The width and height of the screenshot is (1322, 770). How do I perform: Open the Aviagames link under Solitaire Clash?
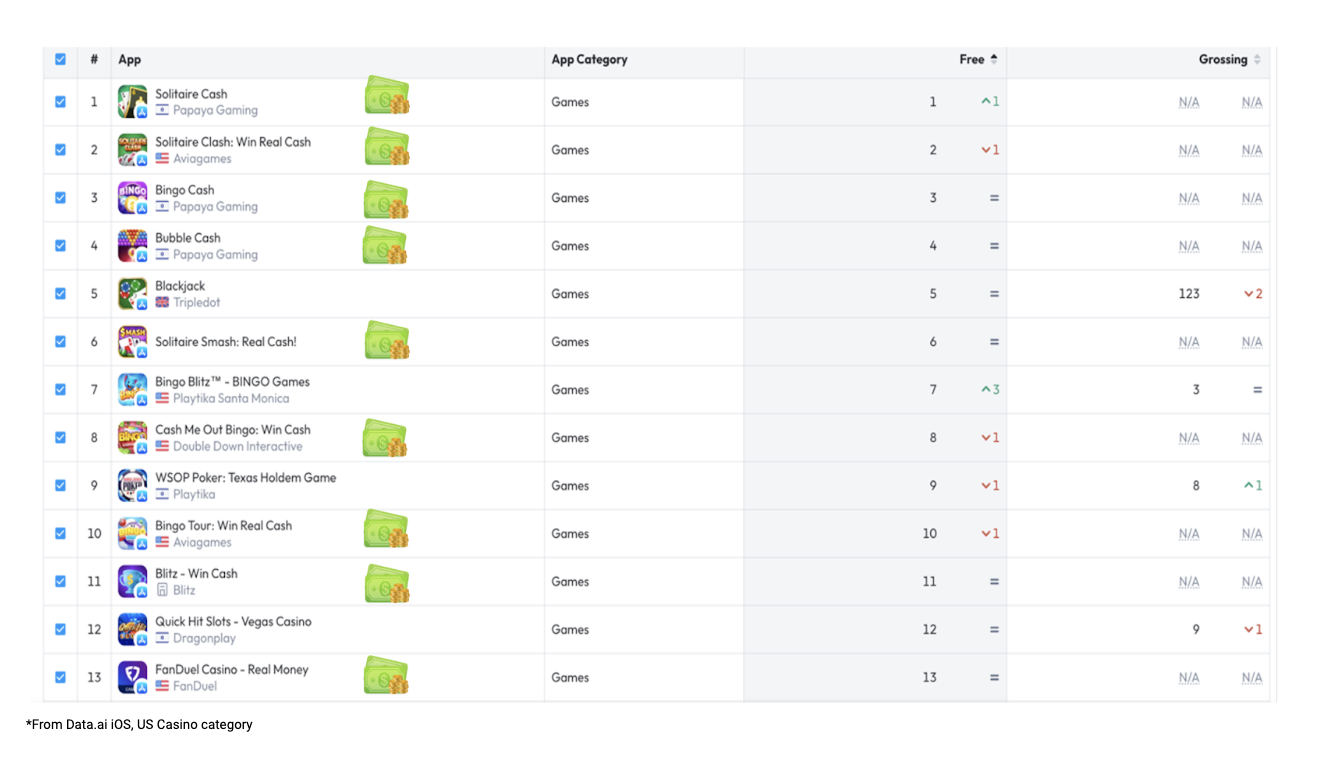tap(202, 159)
